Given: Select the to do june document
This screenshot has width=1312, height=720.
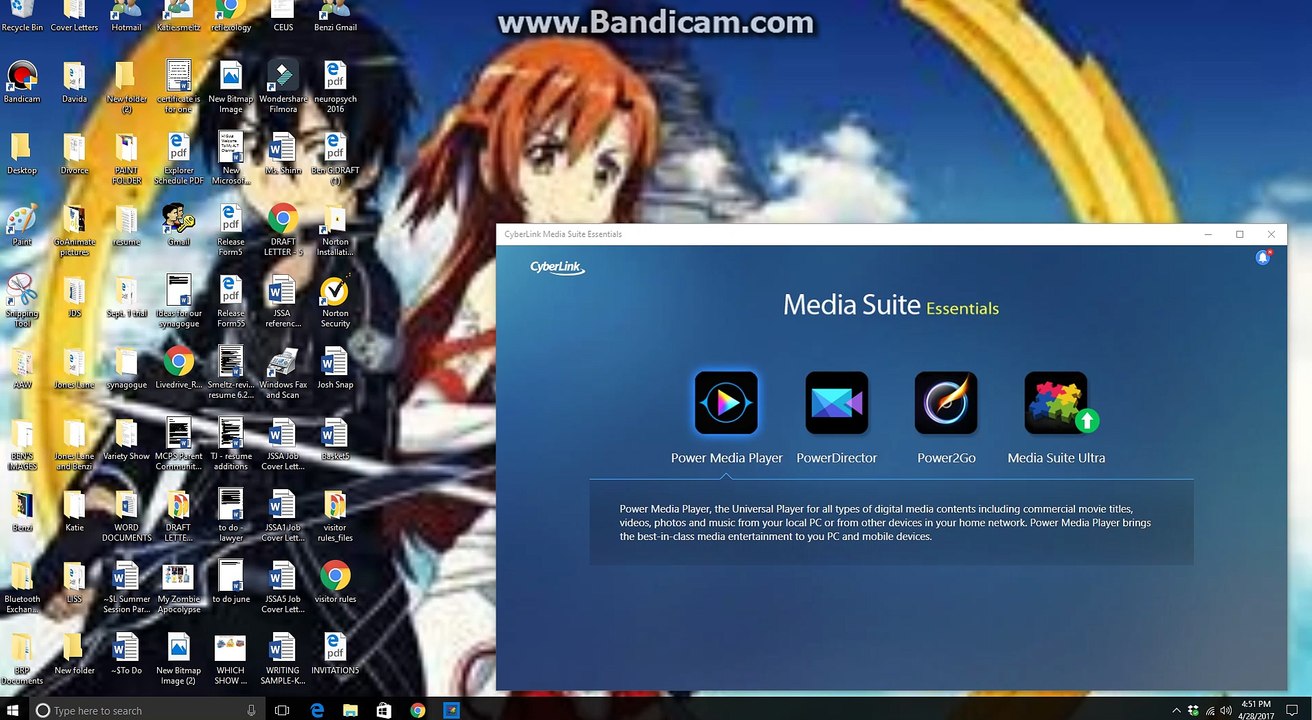Looking at the screenshot, I should 231,582.
